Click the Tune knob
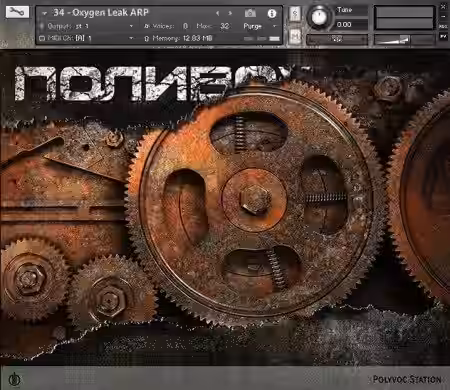Viewport: 450px width, 390px height. [x=319, y=17]
